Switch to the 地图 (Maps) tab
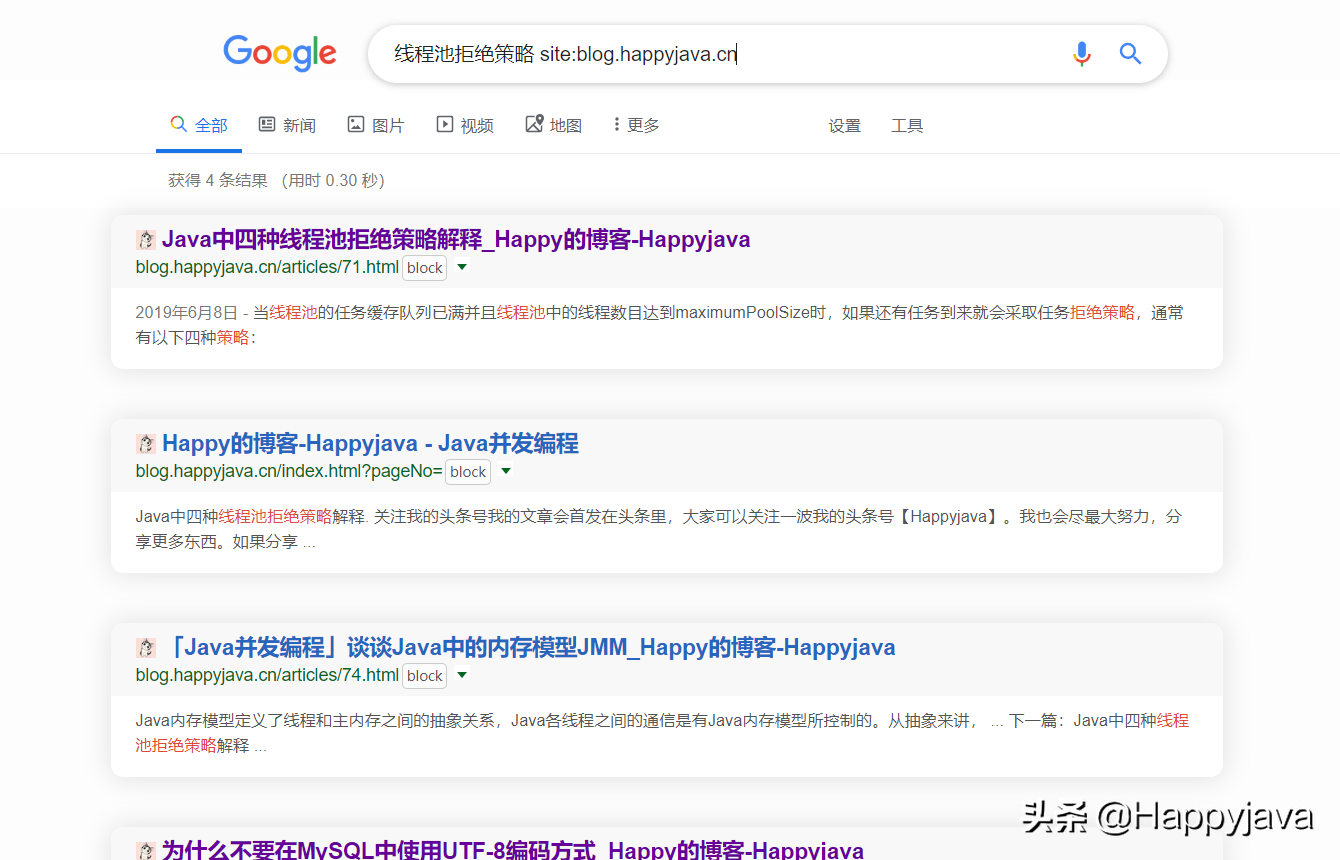This screenshot has height=860, width=1340. [x=553, y=125]
